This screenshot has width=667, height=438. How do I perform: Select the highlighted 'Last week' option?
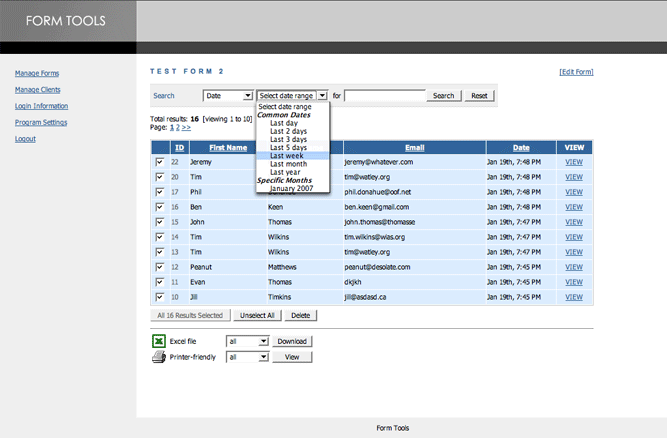tap(293, 156)
